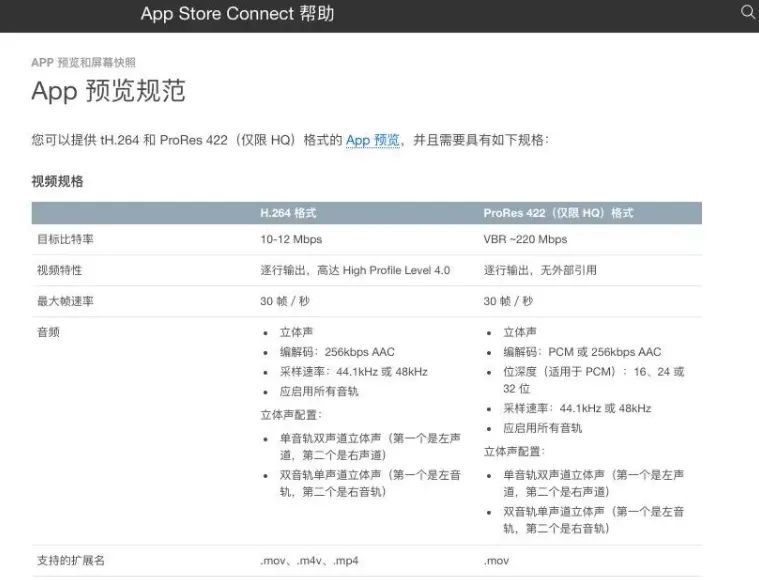Click the H.264 格式 column header
The height and width of the screenshot is (580, 759).
[288, 213]
